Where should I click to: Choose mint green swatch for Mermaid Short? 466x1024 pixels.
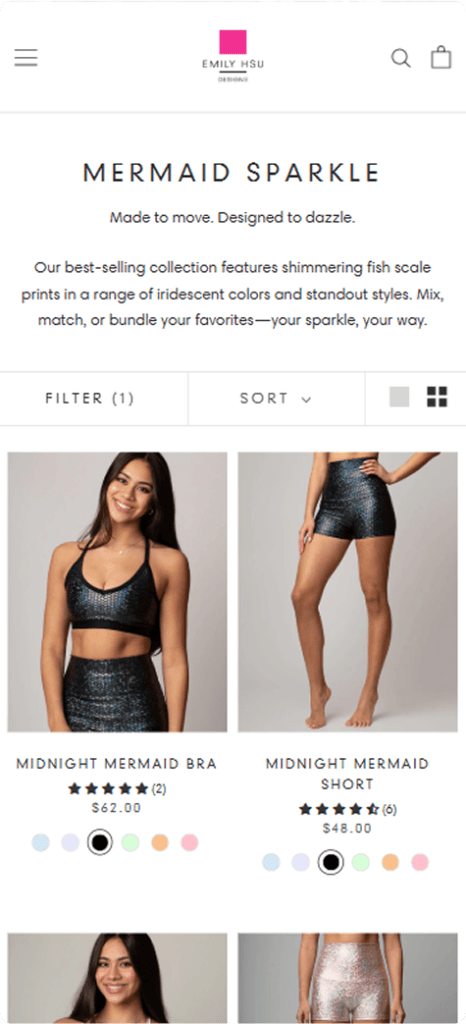point(361,863)
